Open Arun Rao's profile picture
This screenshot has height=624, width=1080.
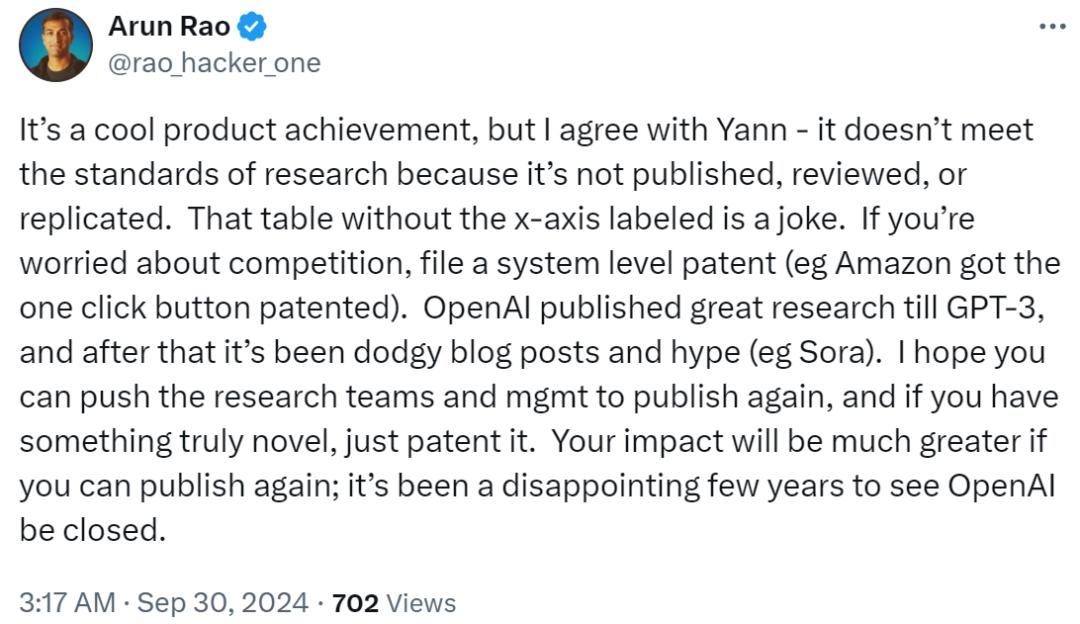(x=56, y=46)
